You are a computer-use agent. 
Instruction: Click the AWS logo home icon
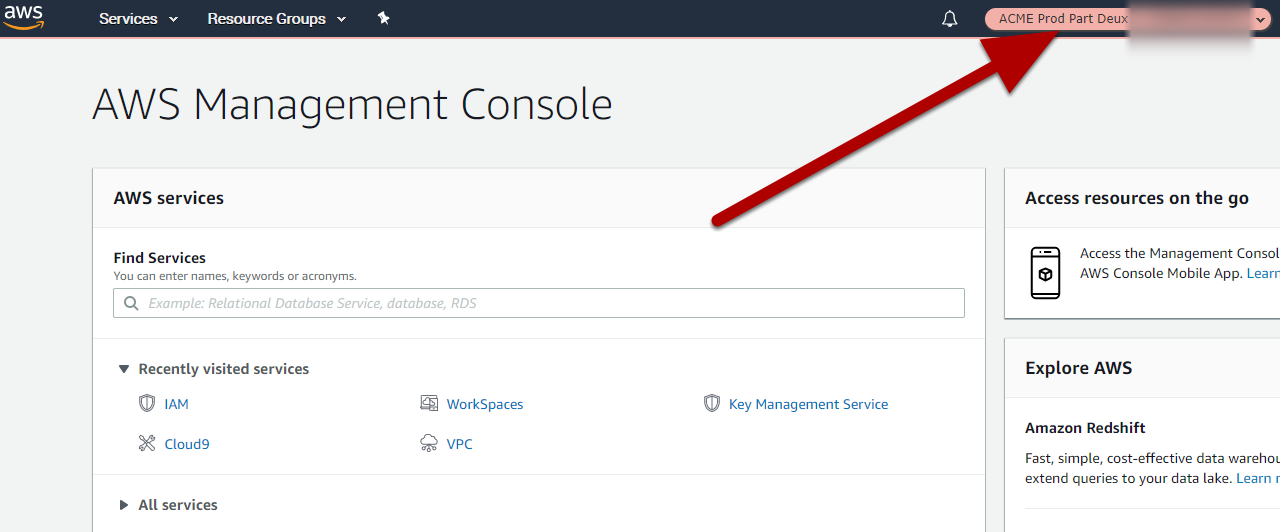(23, 18)
